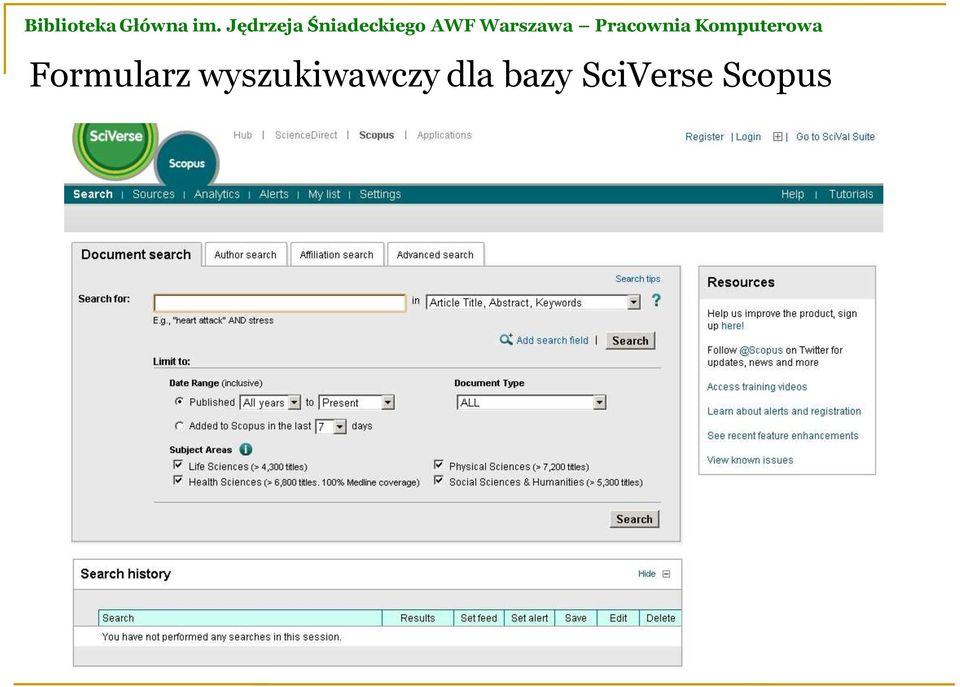
Task: Click the Applications link
Action: tap(444, 135)
